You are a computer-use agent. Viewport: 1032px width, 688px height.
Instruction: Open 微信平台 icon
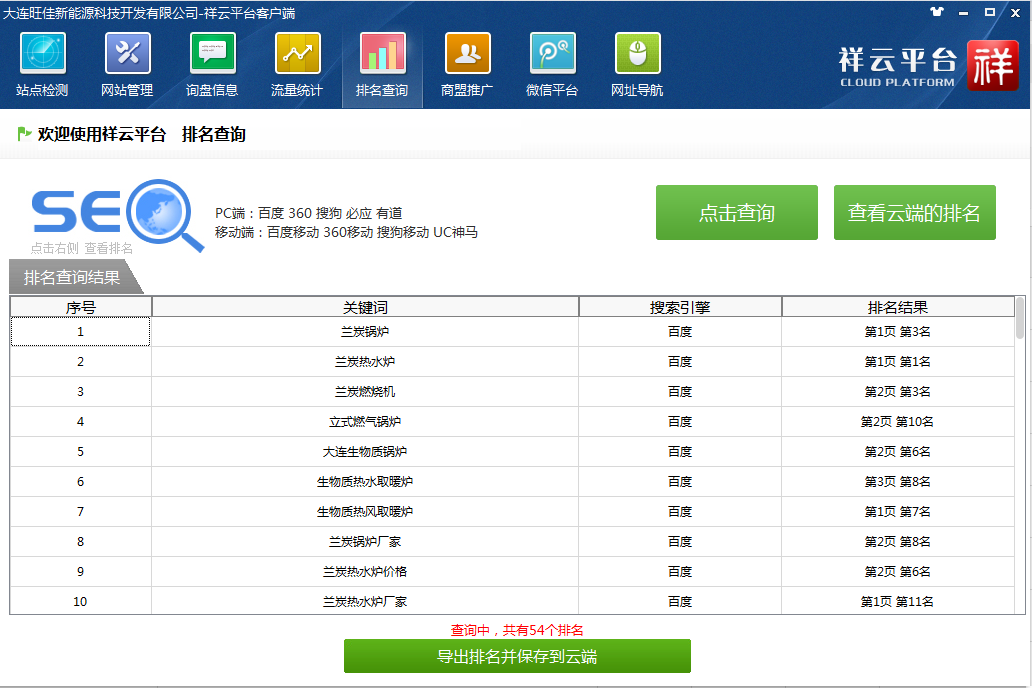(553, 53)
